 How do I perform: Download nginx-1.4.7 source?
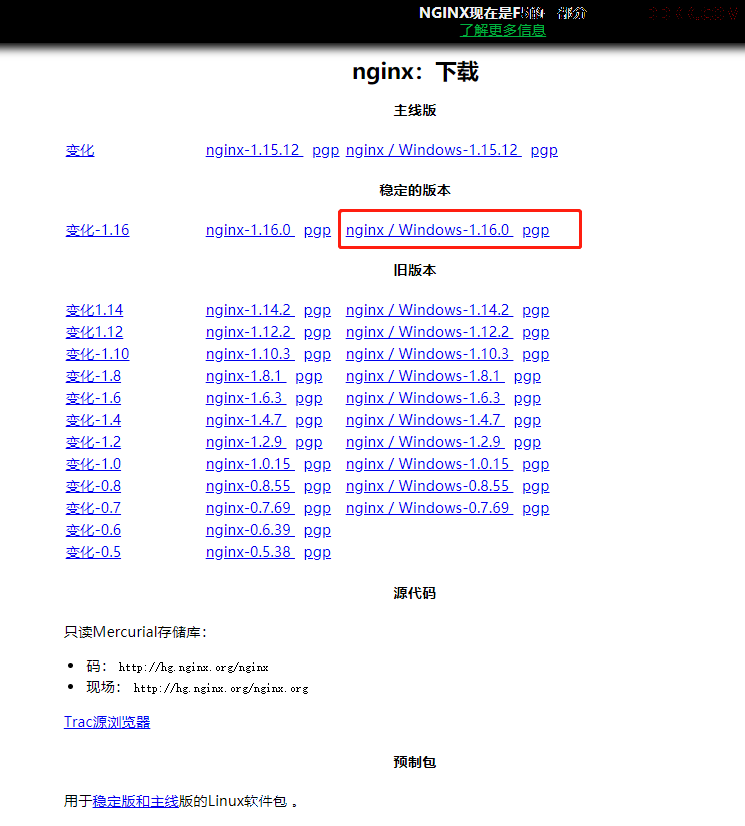click(x=246, y=421)
